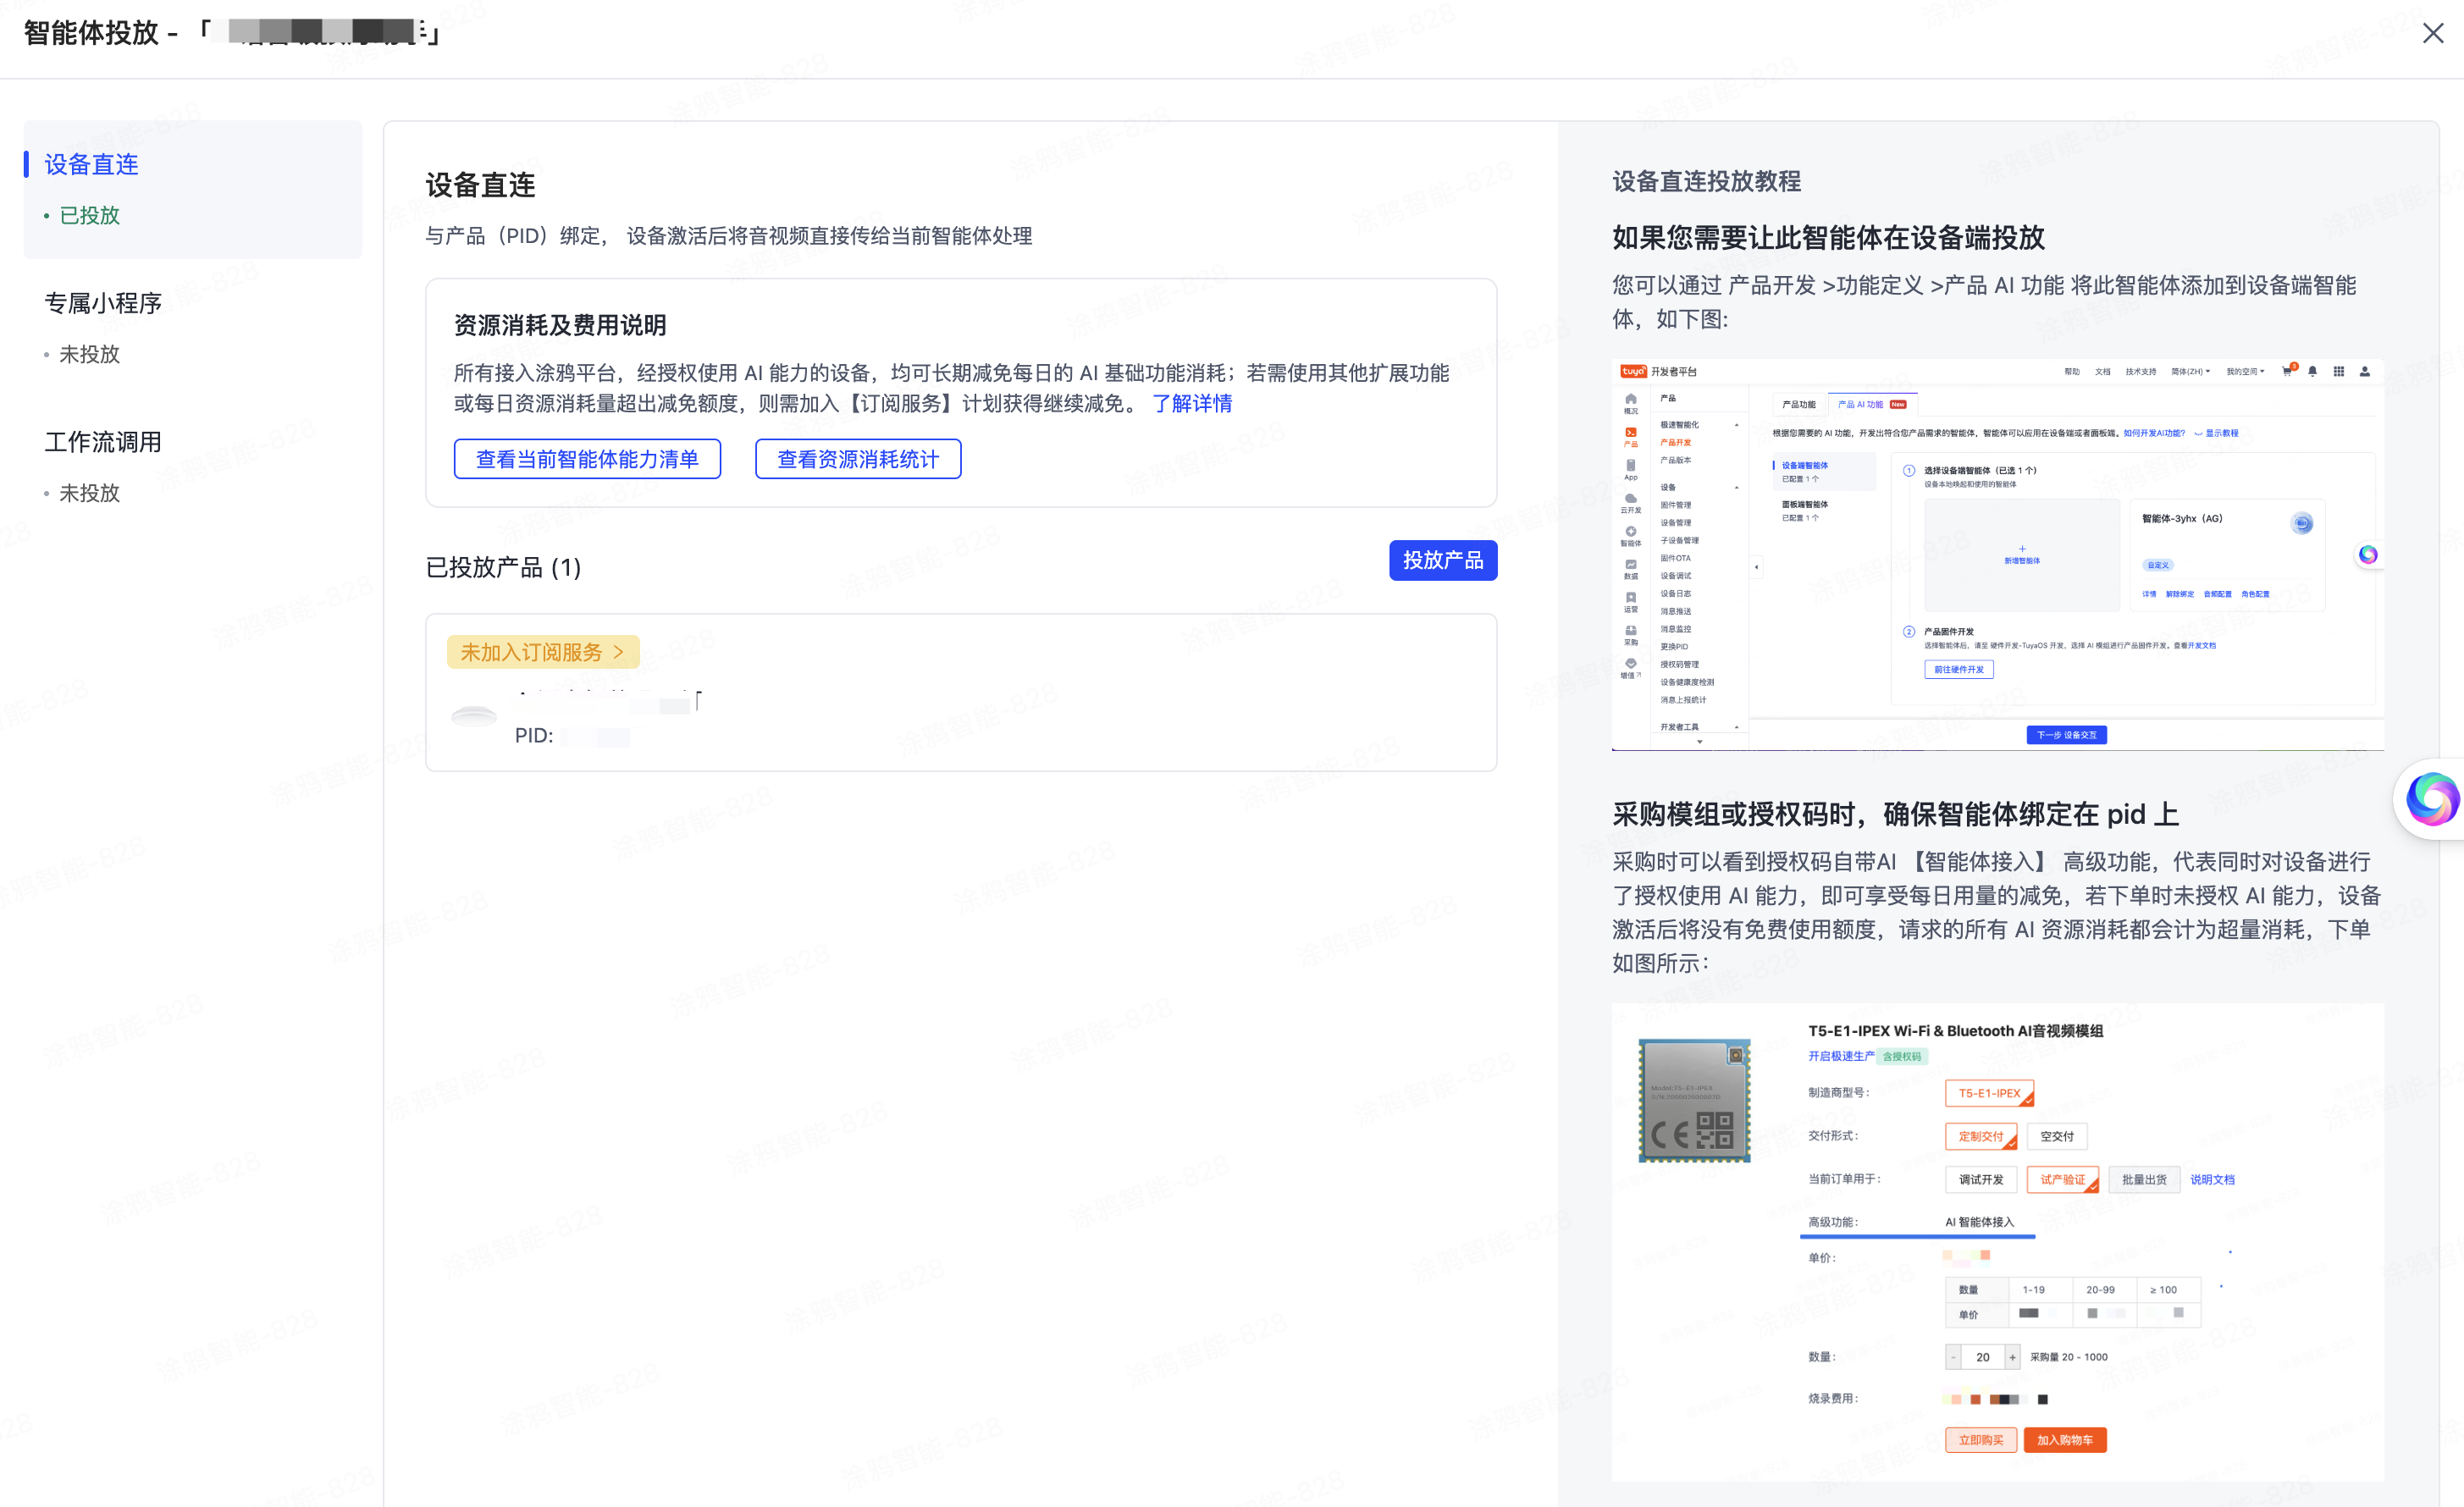Select 工作流调用 in the left sidebar

103,442
